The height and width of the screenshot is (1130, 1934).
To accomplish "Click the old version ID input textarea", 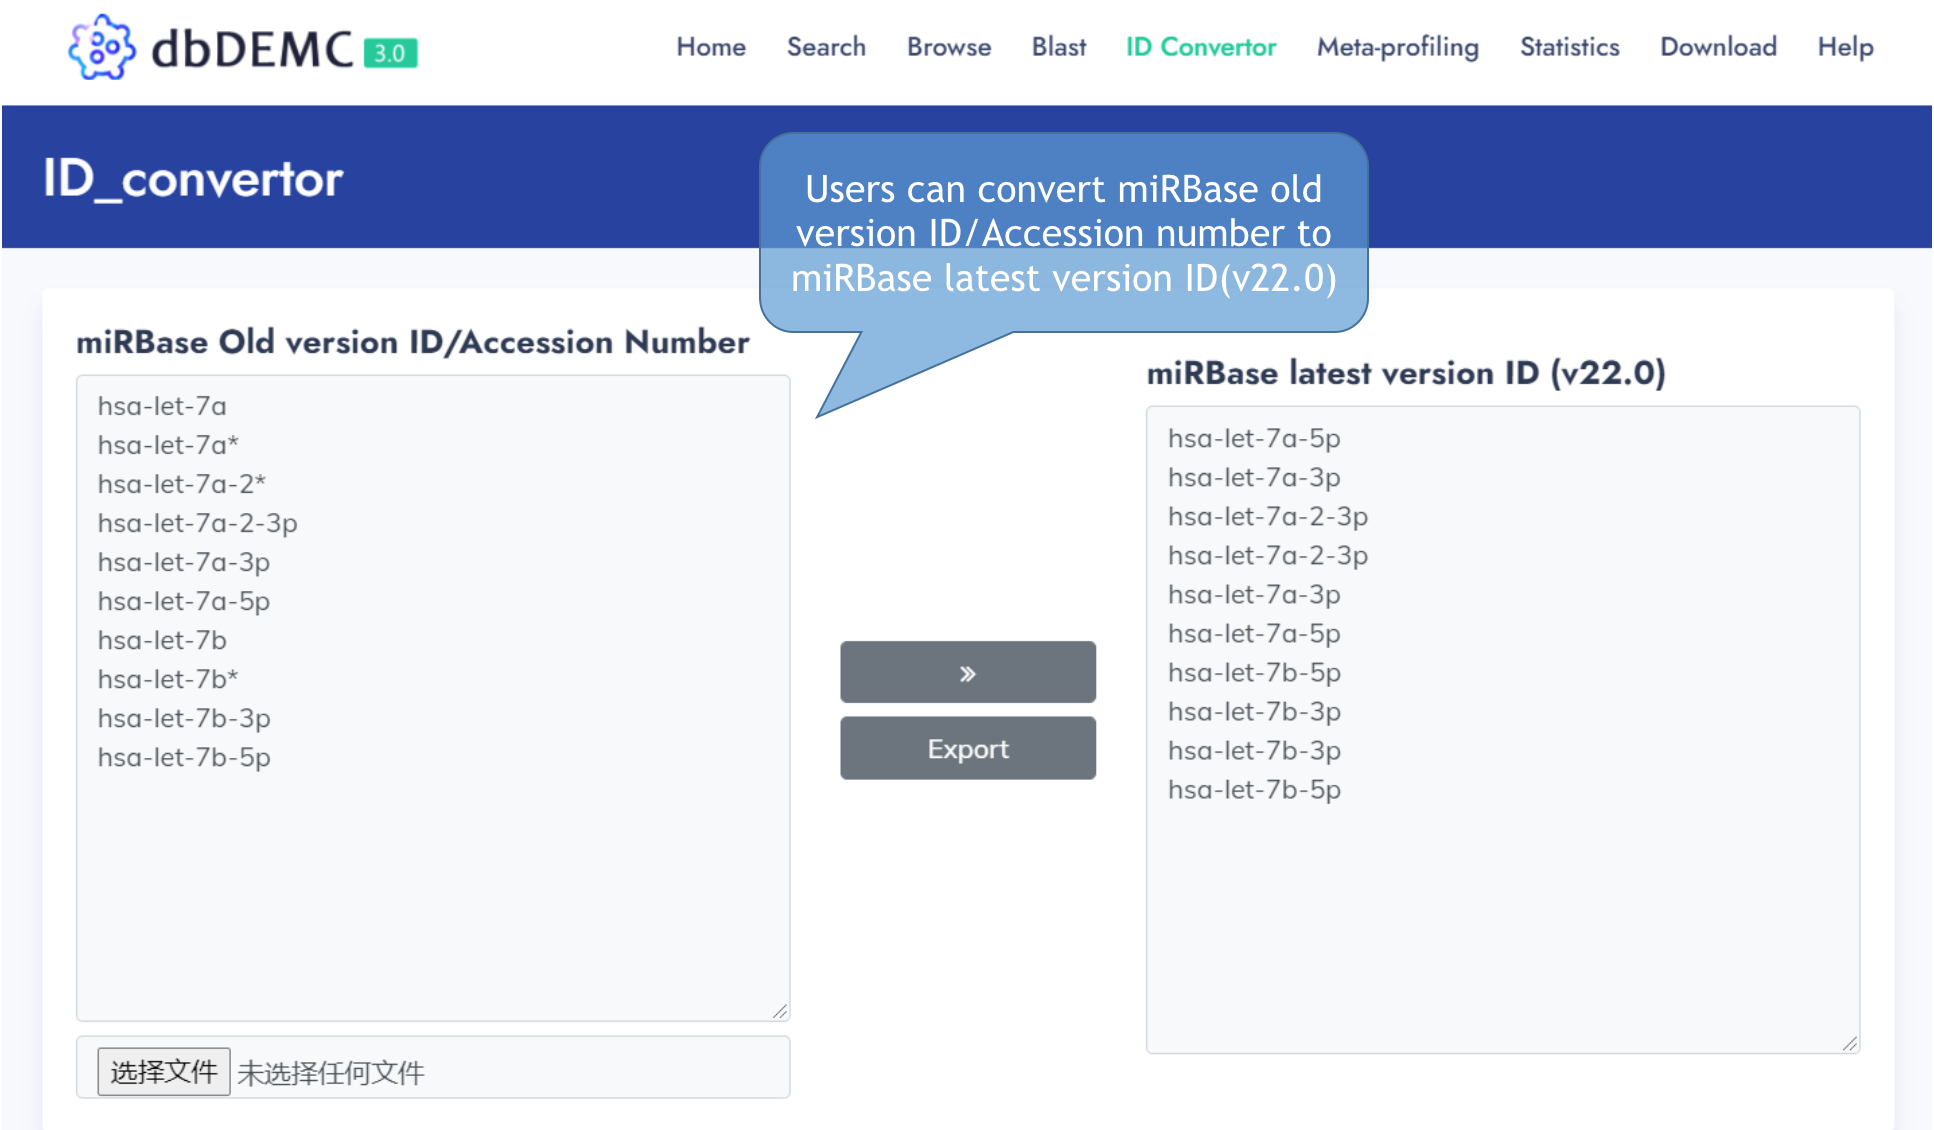I will 433,698.
